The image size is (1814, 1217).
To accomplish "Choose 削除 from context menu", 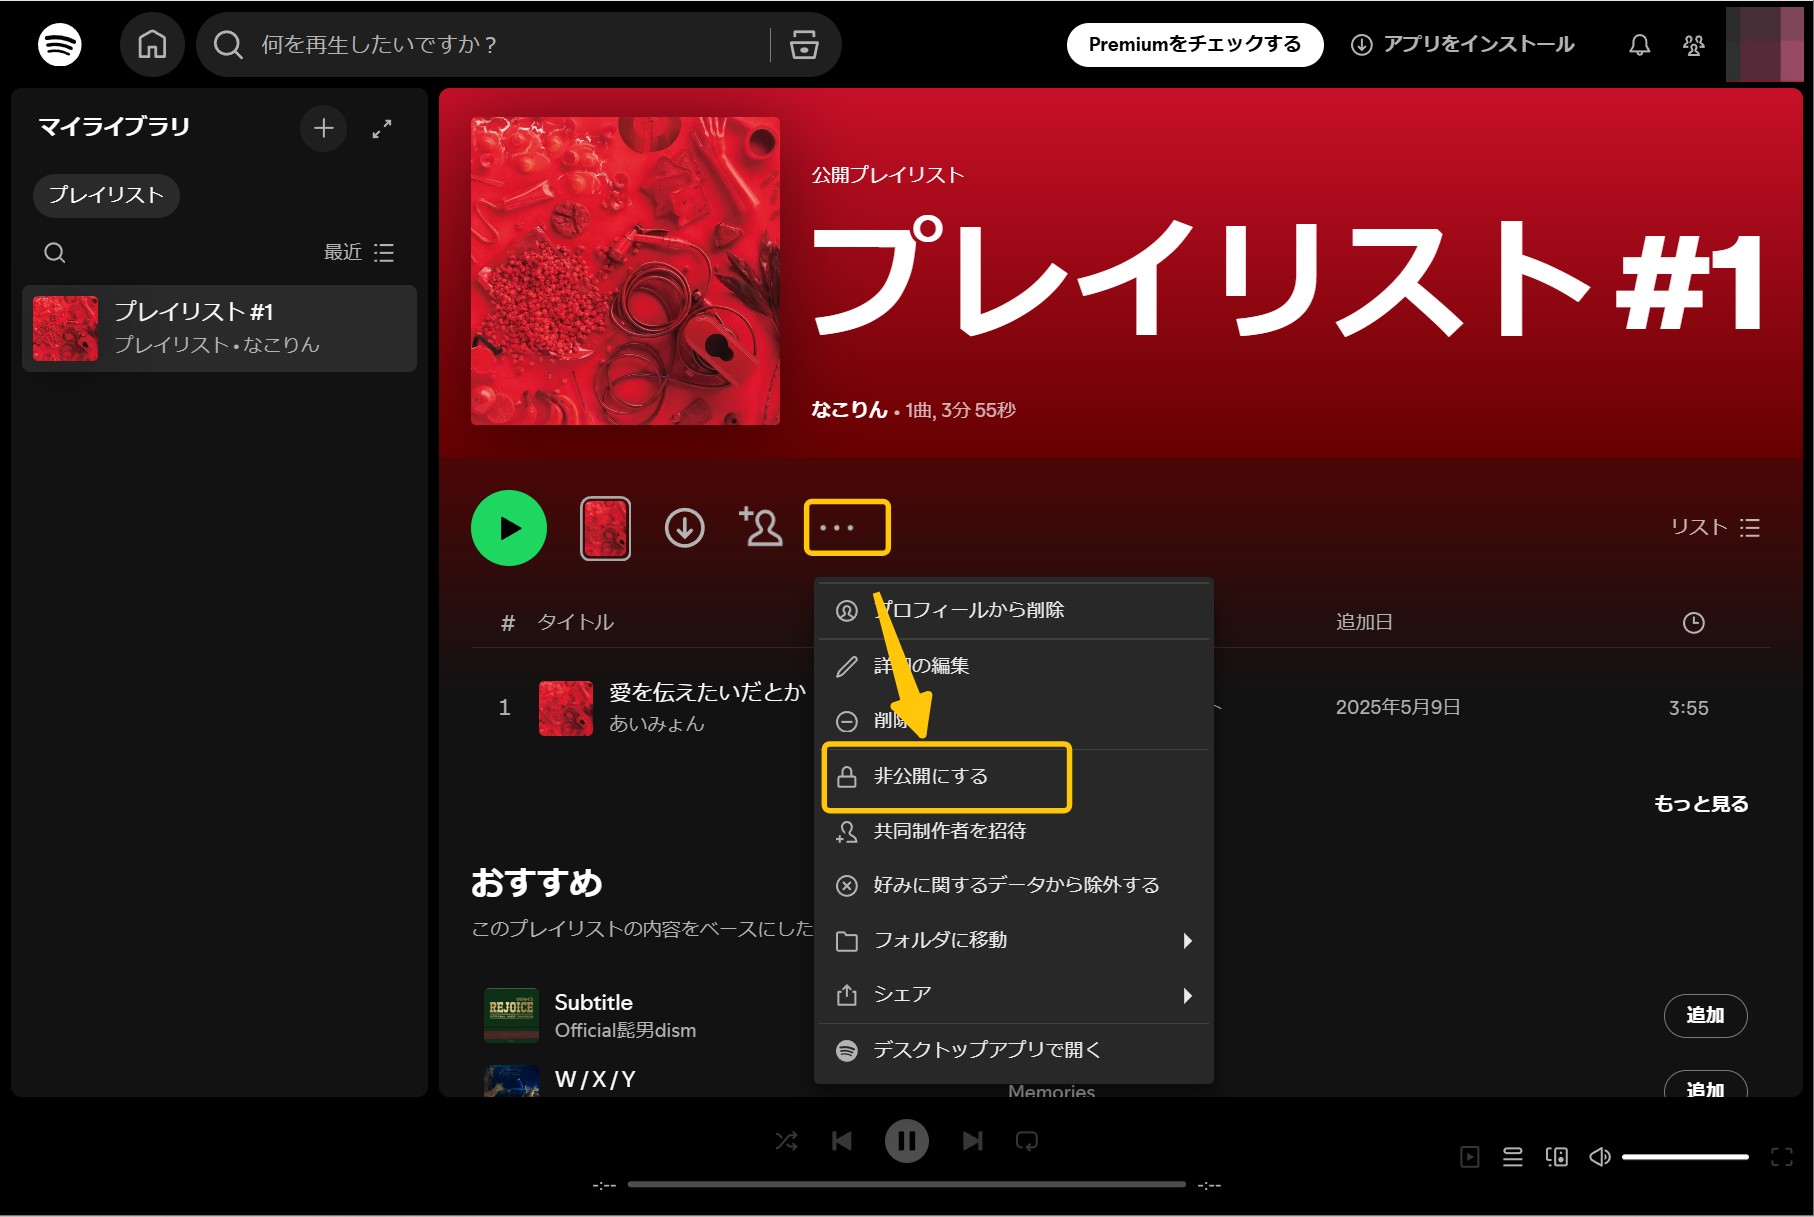I will [1014, 721].
